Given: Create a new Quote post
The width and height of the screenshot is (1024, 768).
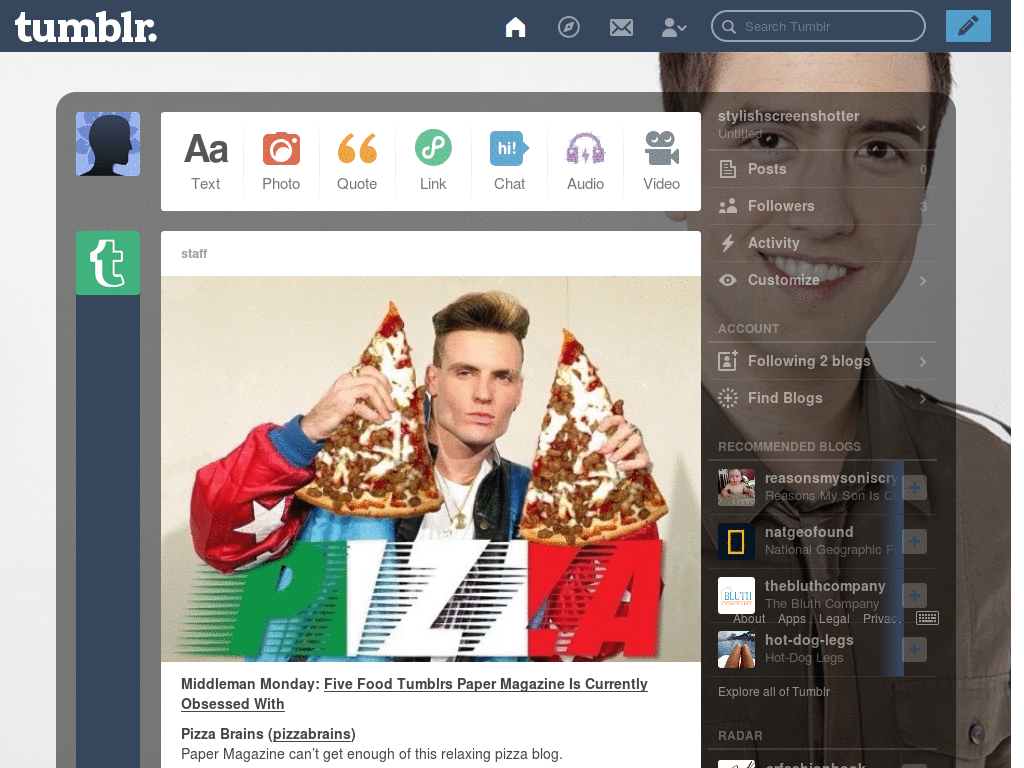Looking at the screenshot, I should [x=357, y=161].
